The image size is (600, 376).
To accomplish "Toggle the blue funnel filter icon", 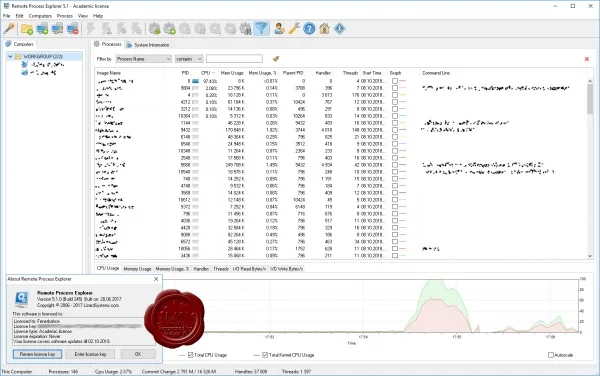I will click(261, 29).
